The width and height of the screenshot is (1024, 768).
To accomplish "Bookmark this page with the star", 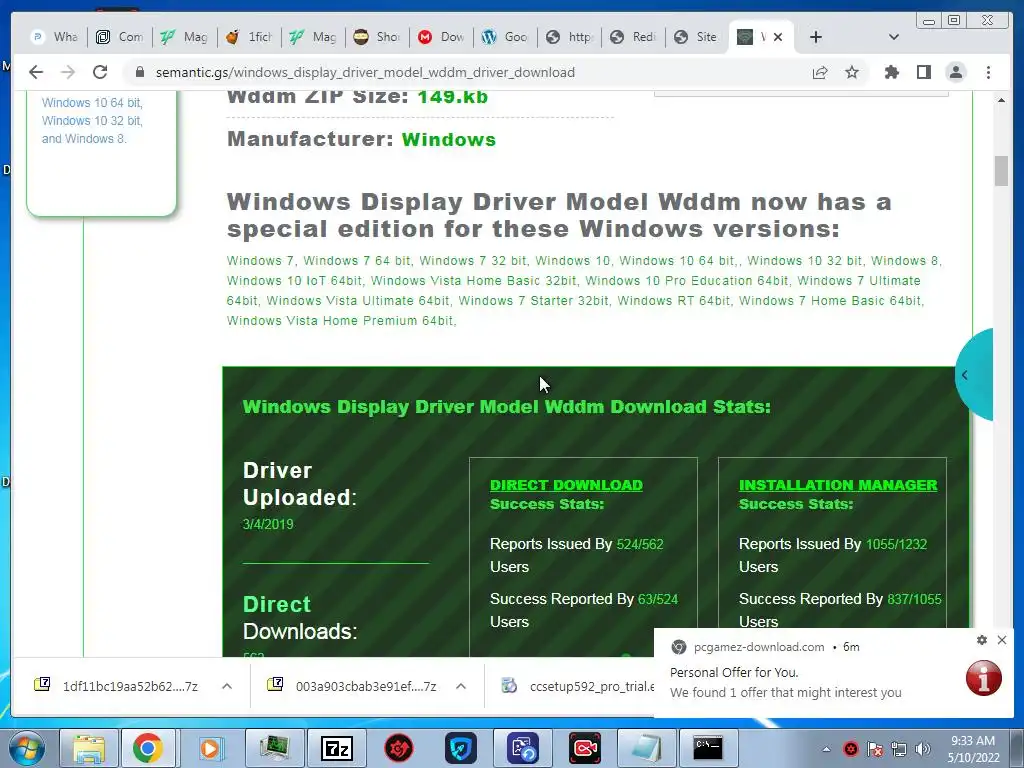I will (x=852, y=72).
